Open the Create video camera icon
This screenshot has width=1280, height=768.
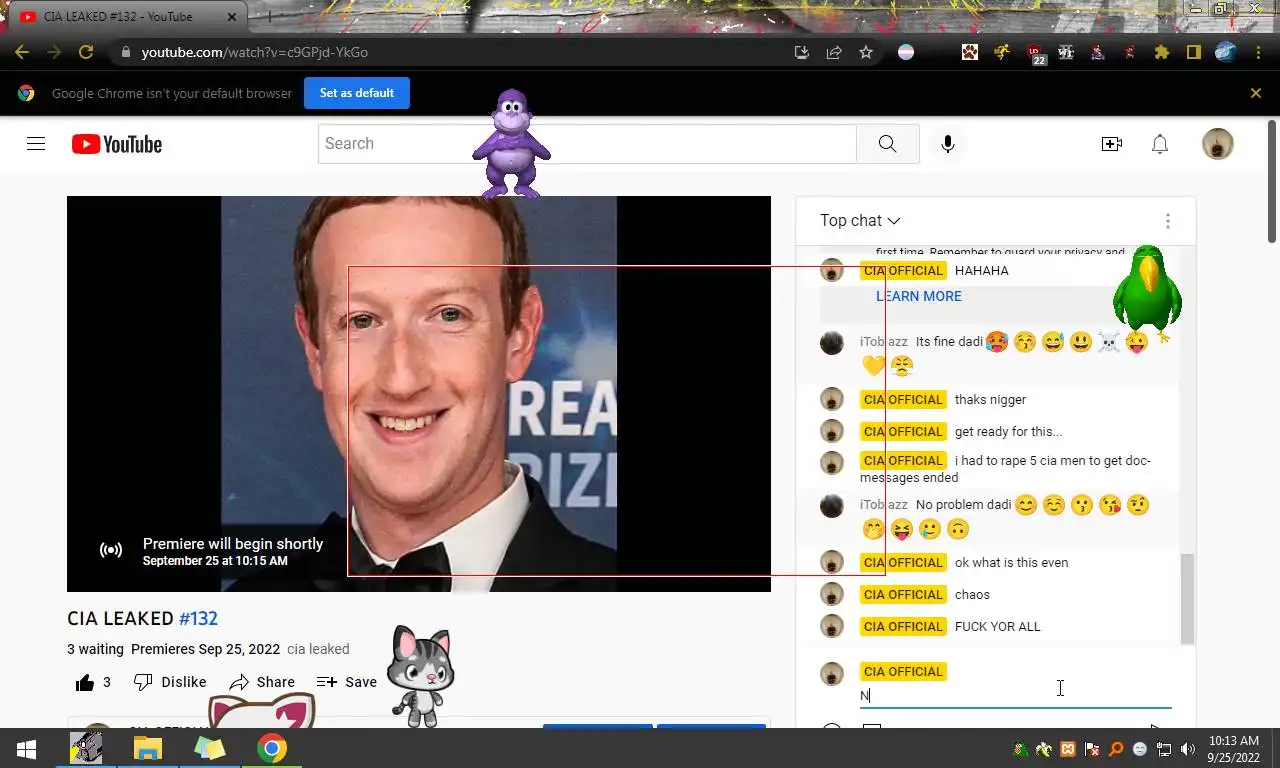(1112, 144)
